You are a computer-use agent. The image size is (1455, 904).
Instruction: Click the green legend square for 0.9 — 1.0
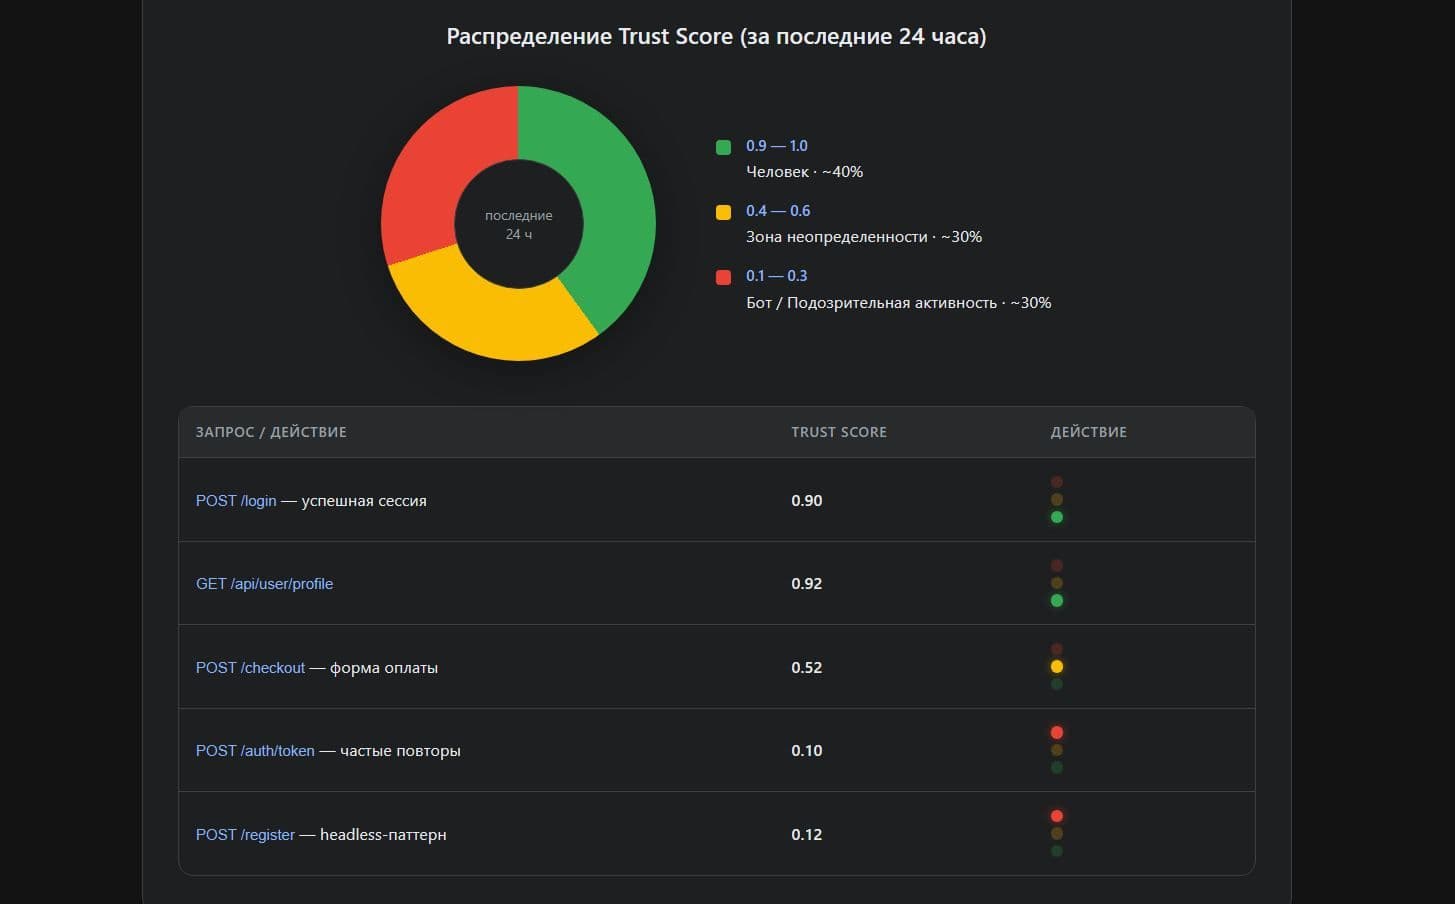(723, 147)
